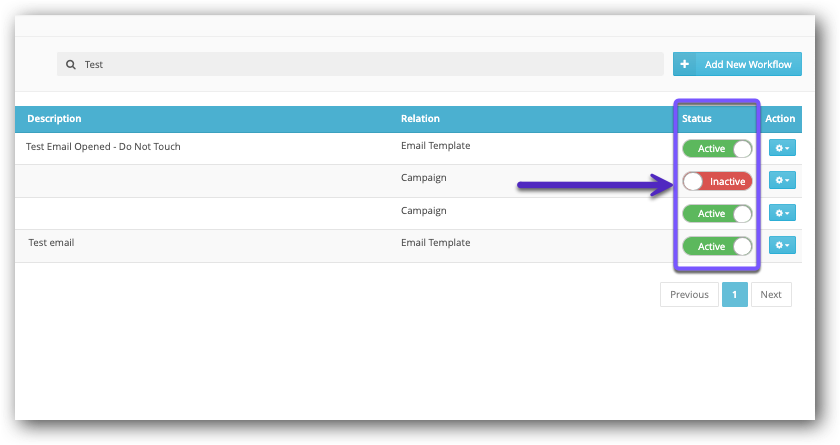The height and width of the screenshot is (445, 840).
Task: Click the Status column header
Action: 696,118
